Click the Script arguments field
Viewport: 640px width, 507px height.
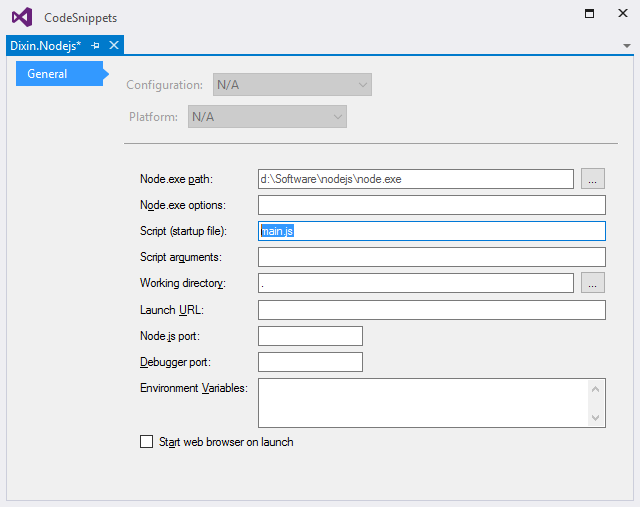pos(432,257)
